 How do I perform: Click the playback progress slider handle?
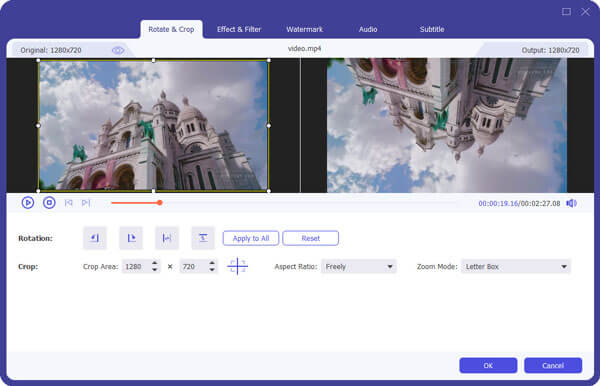pyautogui.click(x=160, y=202)
